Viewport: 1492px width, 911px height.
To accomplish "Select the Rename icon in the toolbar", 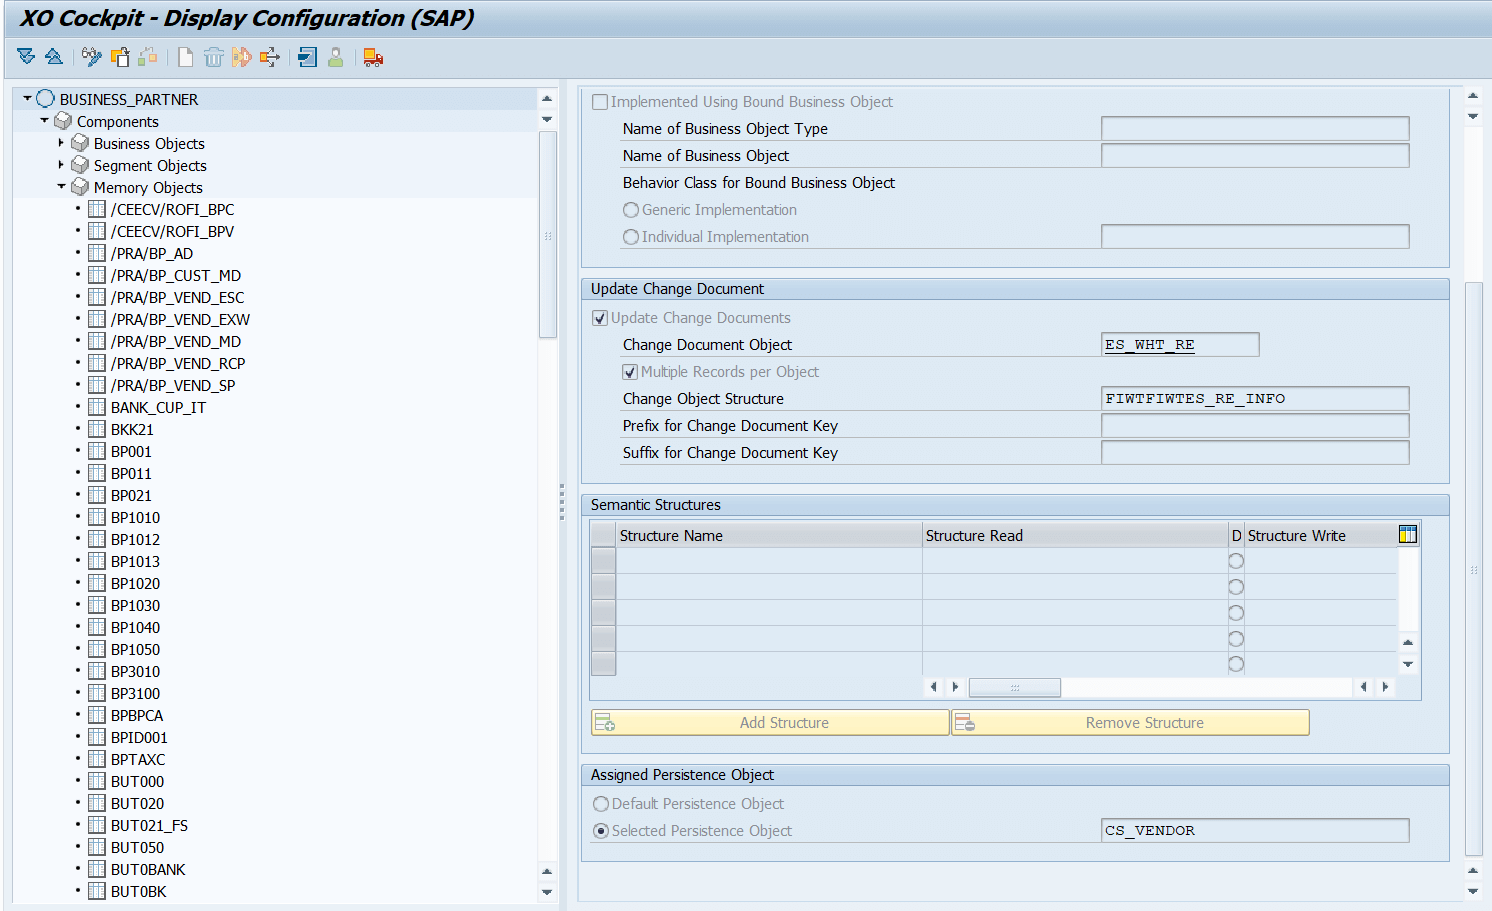I will click(241, 57).
